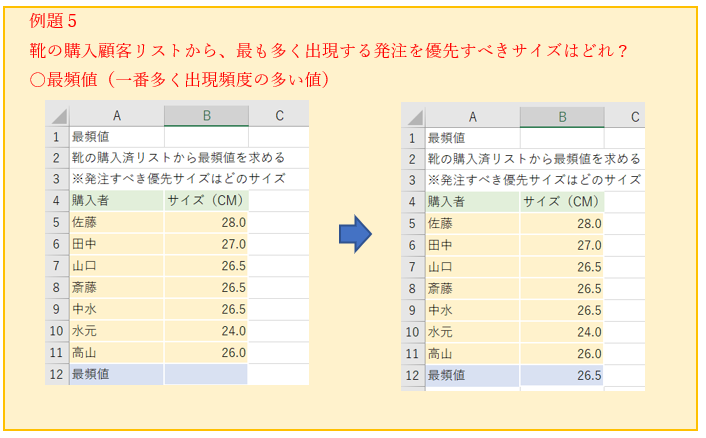Select empty 最頻値 result cell B12 in left sheet
706x438 pixels.
206,374
